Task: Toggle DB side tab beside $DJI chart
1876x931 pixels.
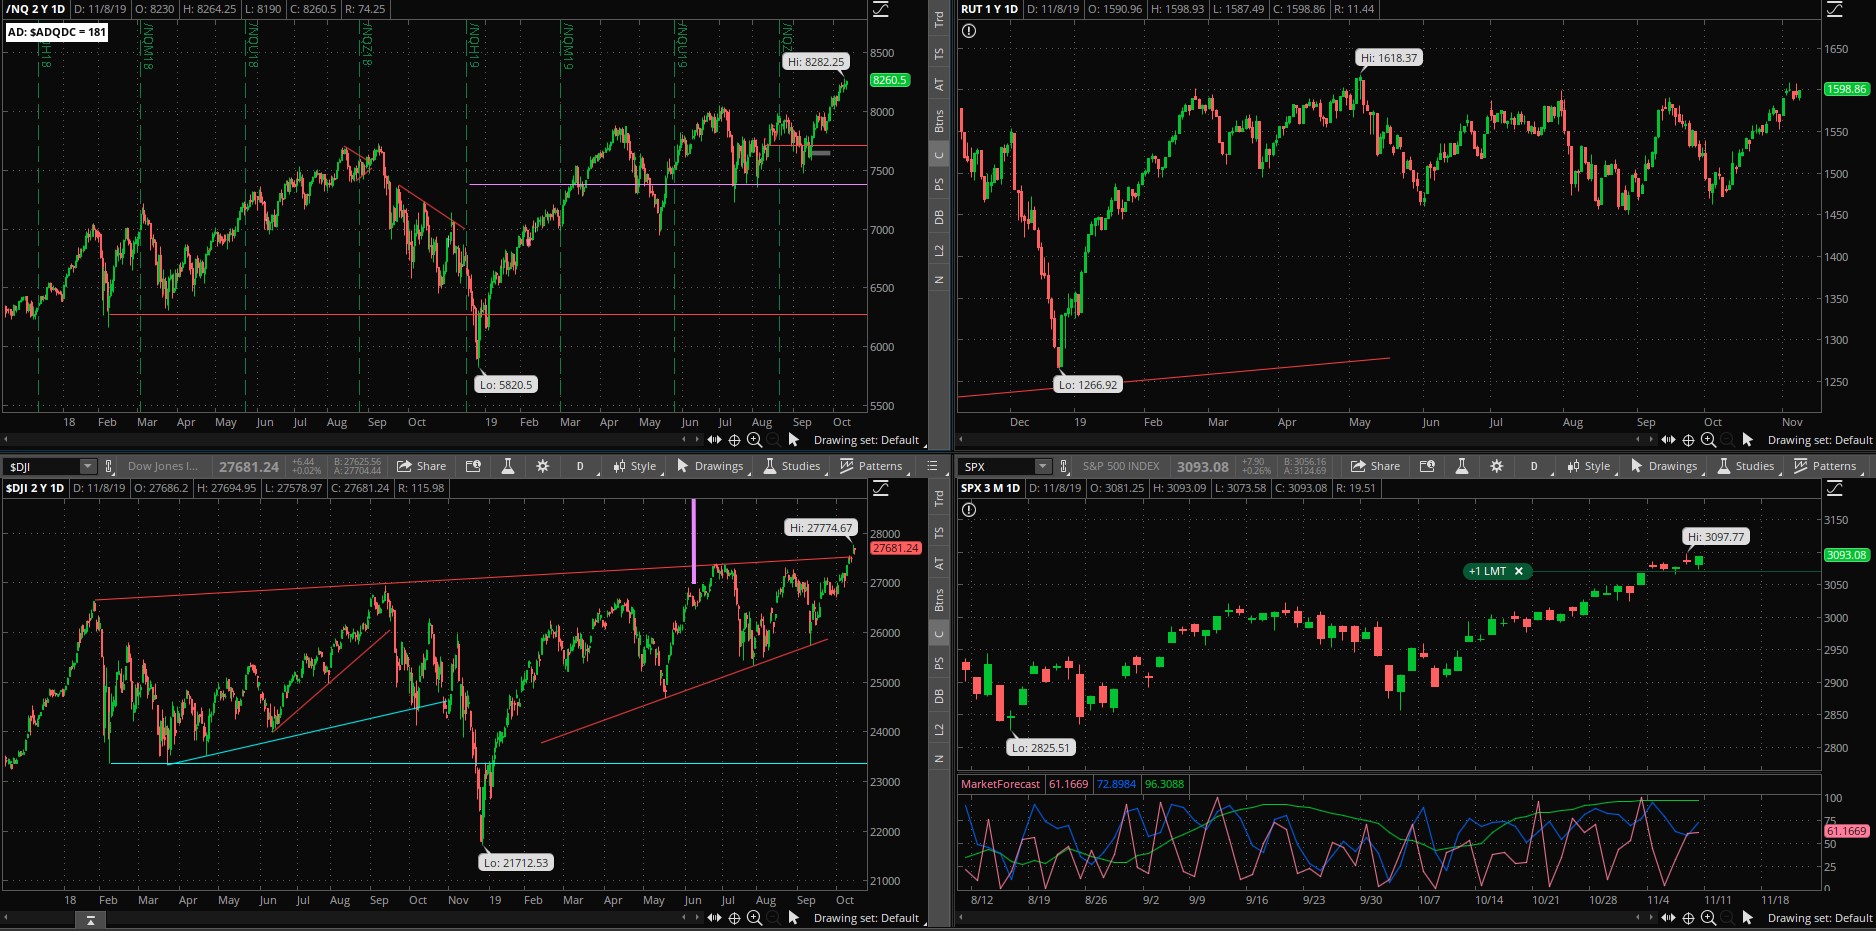Action: [939, 696]
